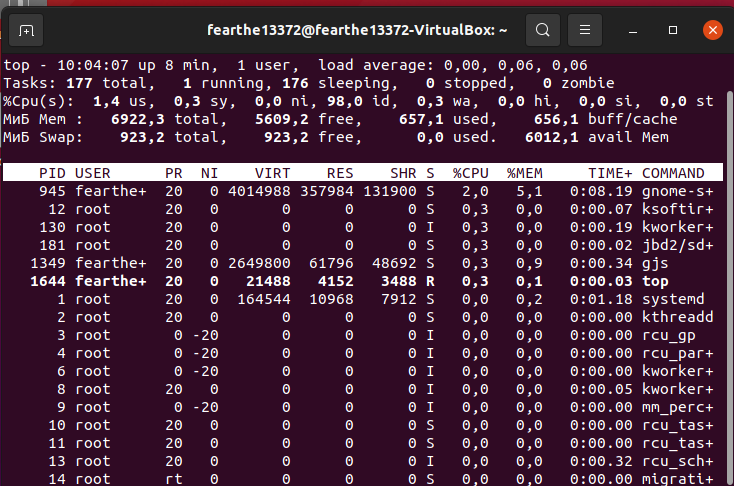Click the VIRT value 4014988
The image size is (734, 486).
pos(259,191)
